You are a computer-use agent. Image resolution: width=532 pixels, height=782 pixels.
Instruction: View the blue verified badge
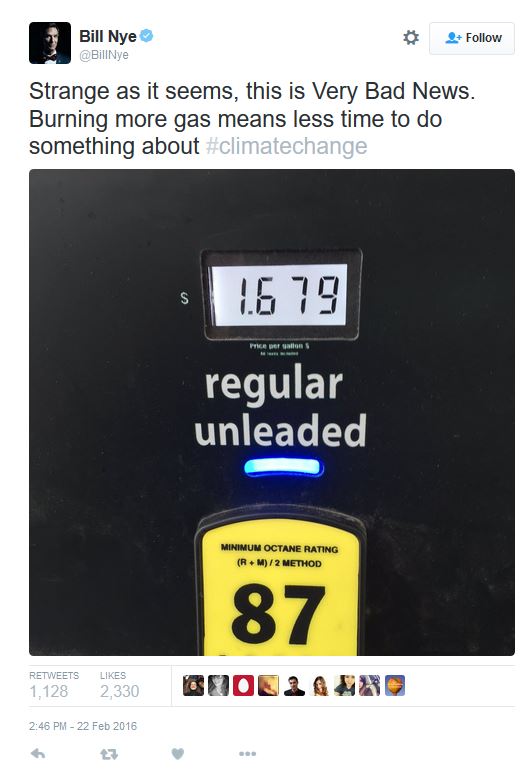[147, 36]
